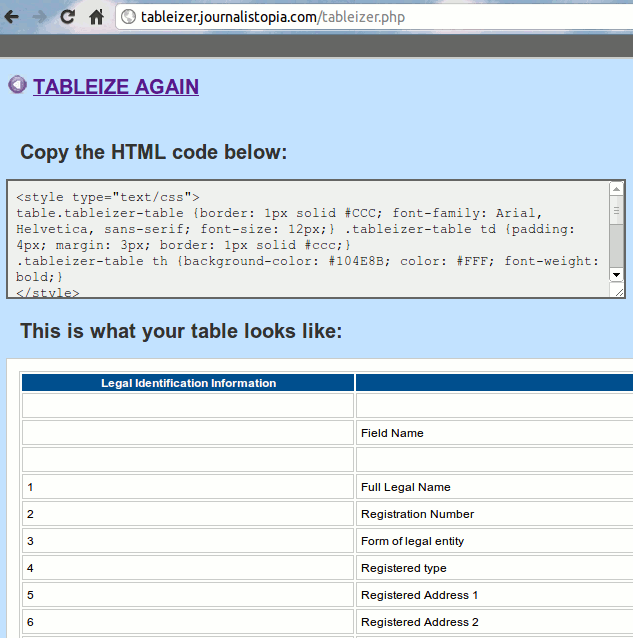Click the Registered Address 1 cell
Screen dimensions: 633x638
(494, 595)
